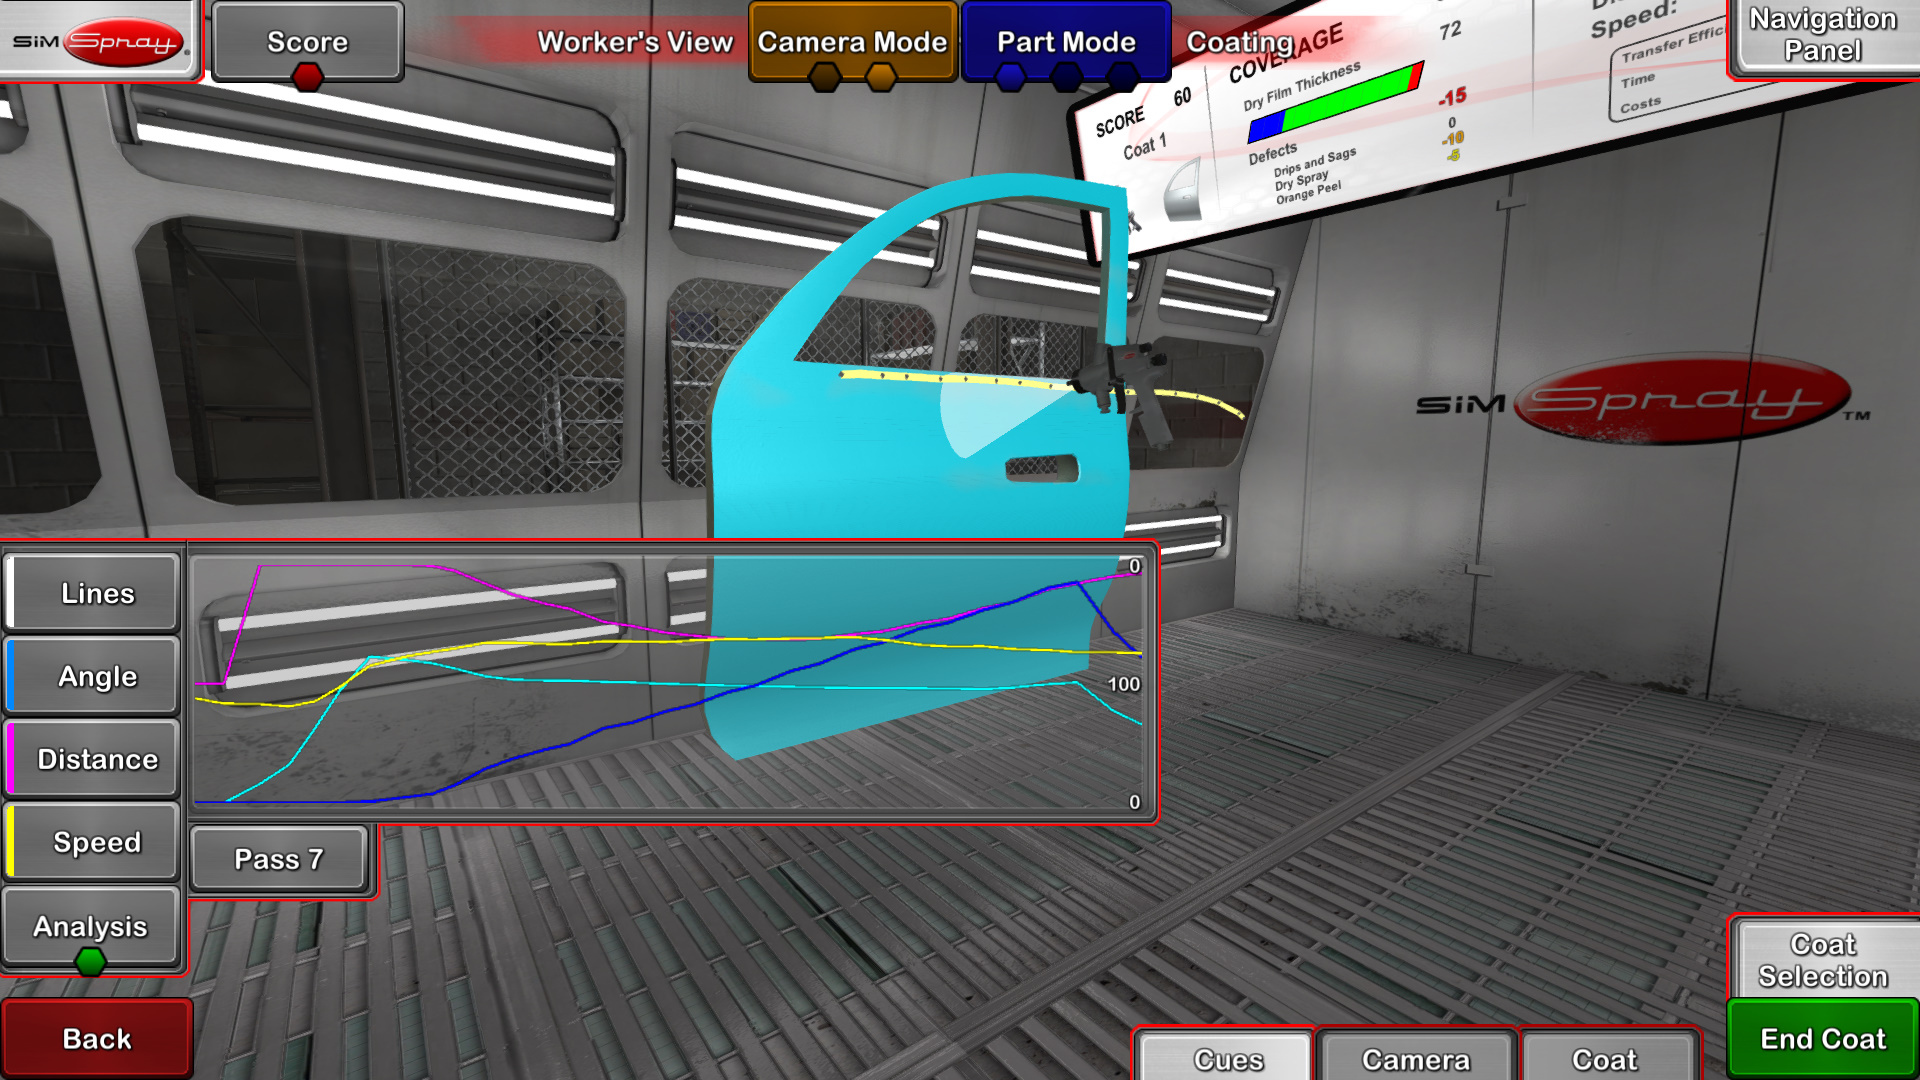Image resolution: width=1920 pixels, height=1080 pixels.
Task: Click first blue hexagon under Part Mode
Action: (x=1011, y=77)
